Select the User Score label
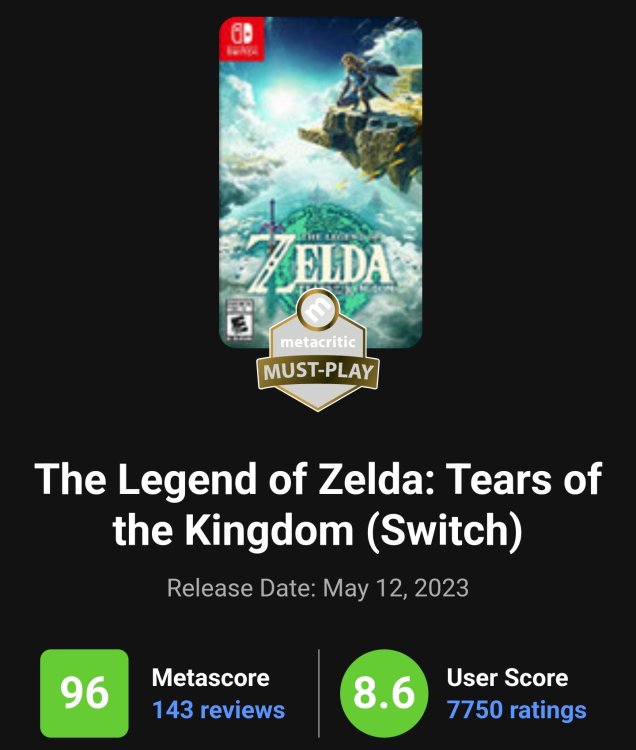 pyautogui.click(x=507, y=677)
